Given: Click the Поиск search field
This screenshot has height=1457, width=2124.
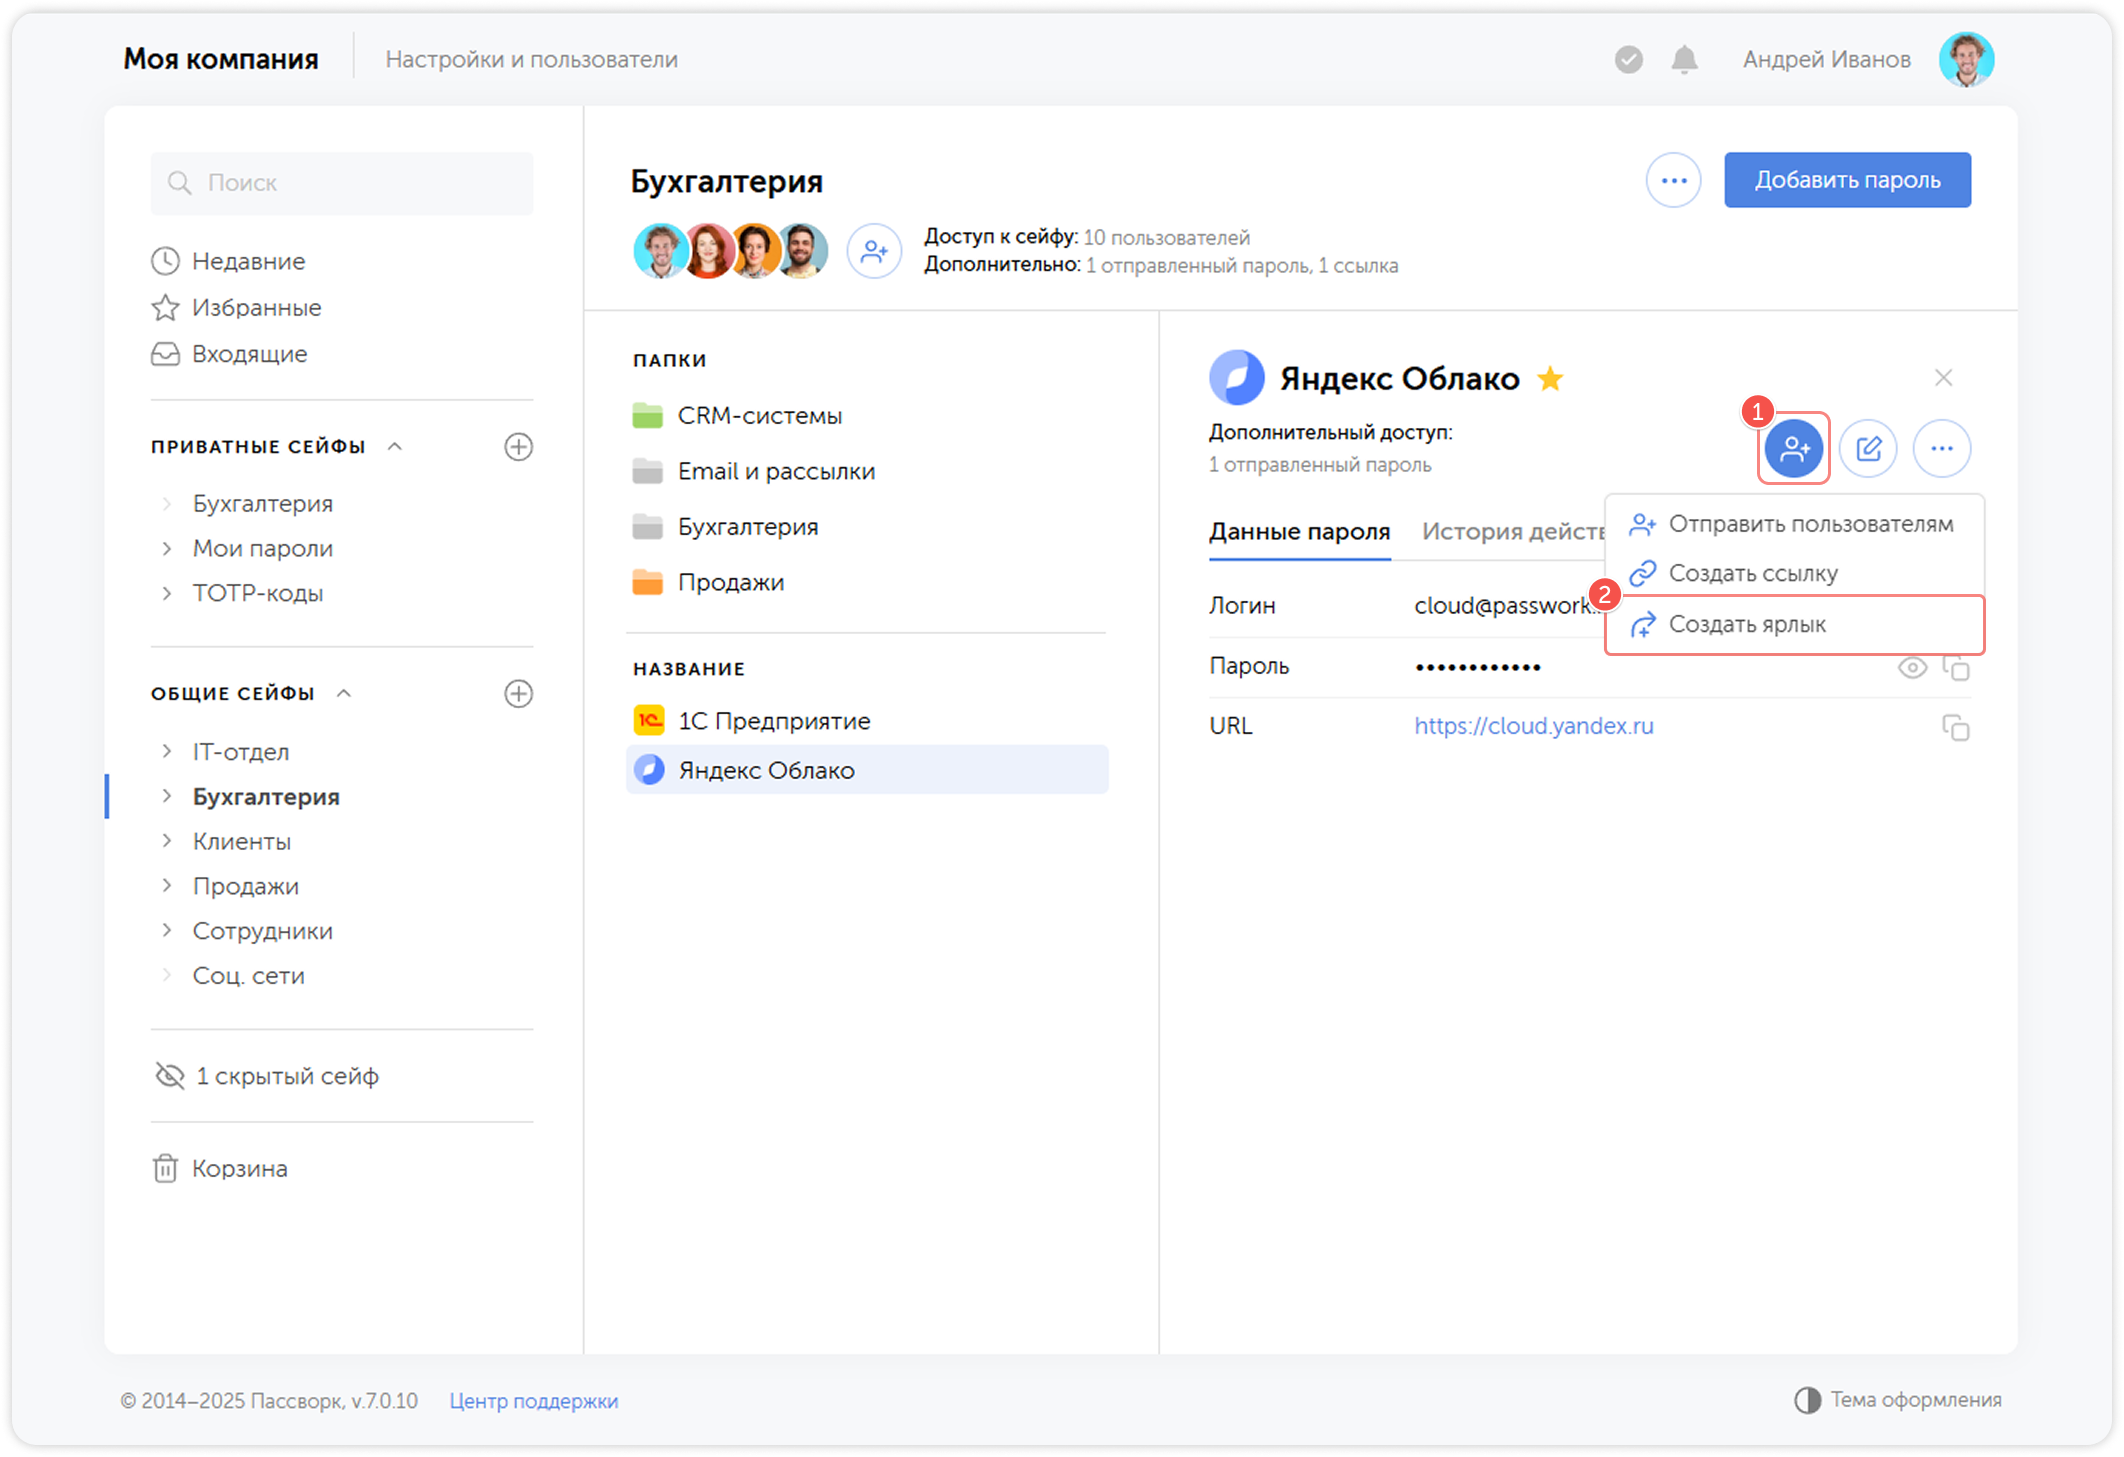Looking at the screenshot, I should point(342,183).
